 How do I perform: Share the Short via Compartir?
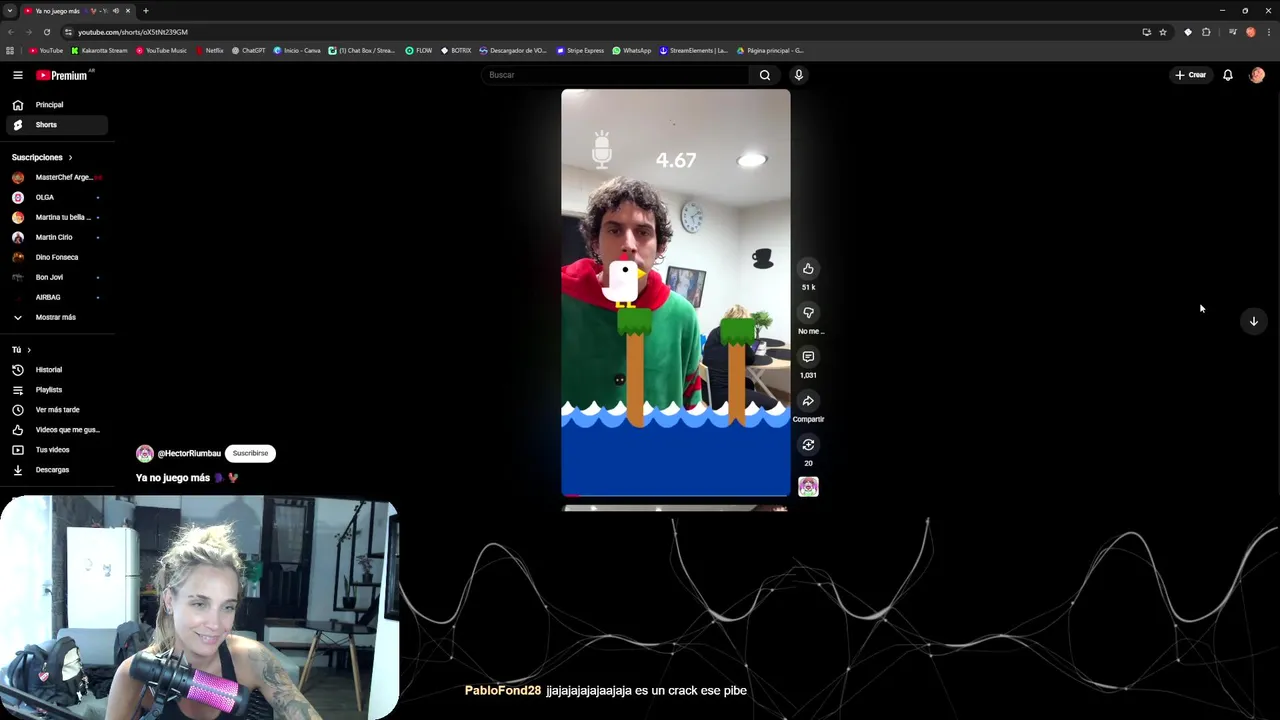808,401
